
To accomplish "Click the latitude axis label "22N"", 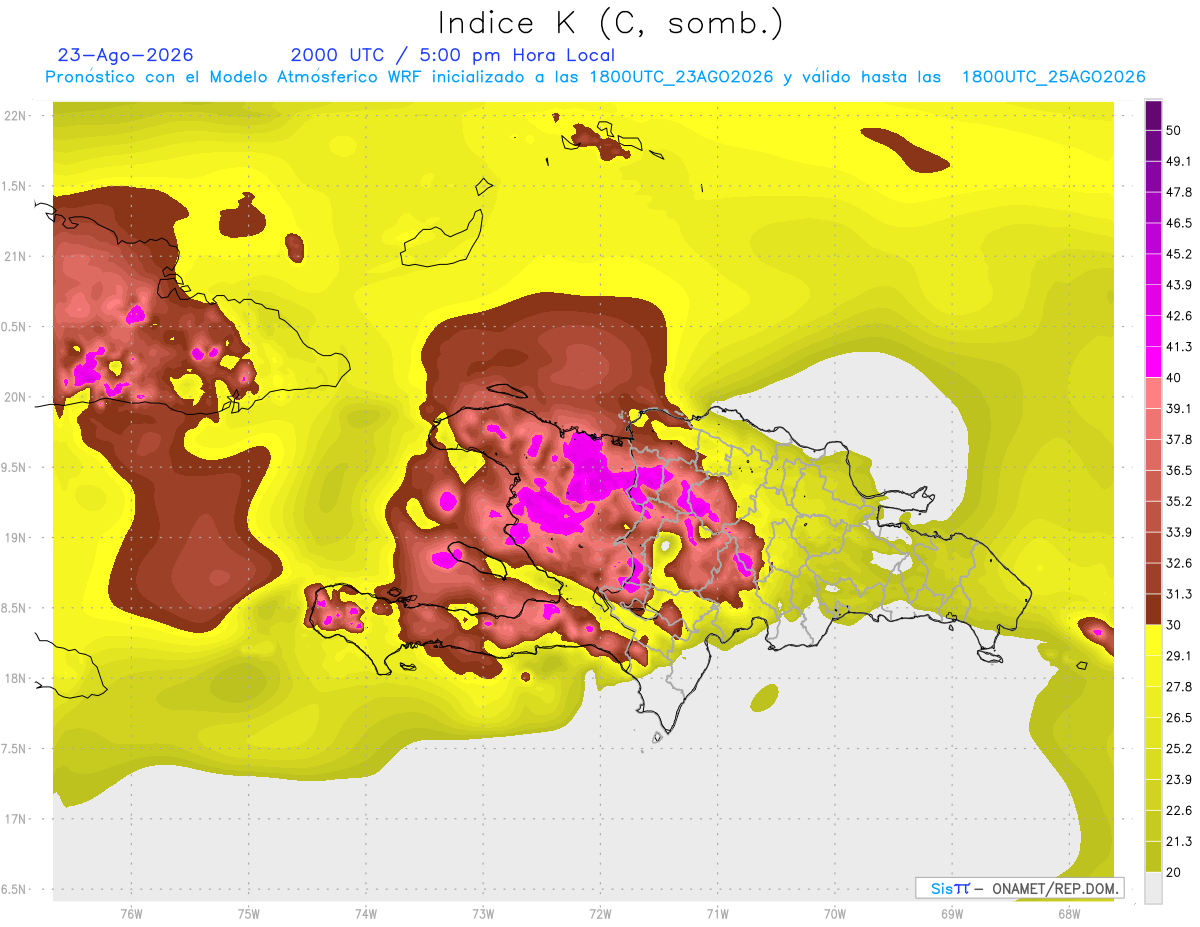I will [x=17, y=116].
